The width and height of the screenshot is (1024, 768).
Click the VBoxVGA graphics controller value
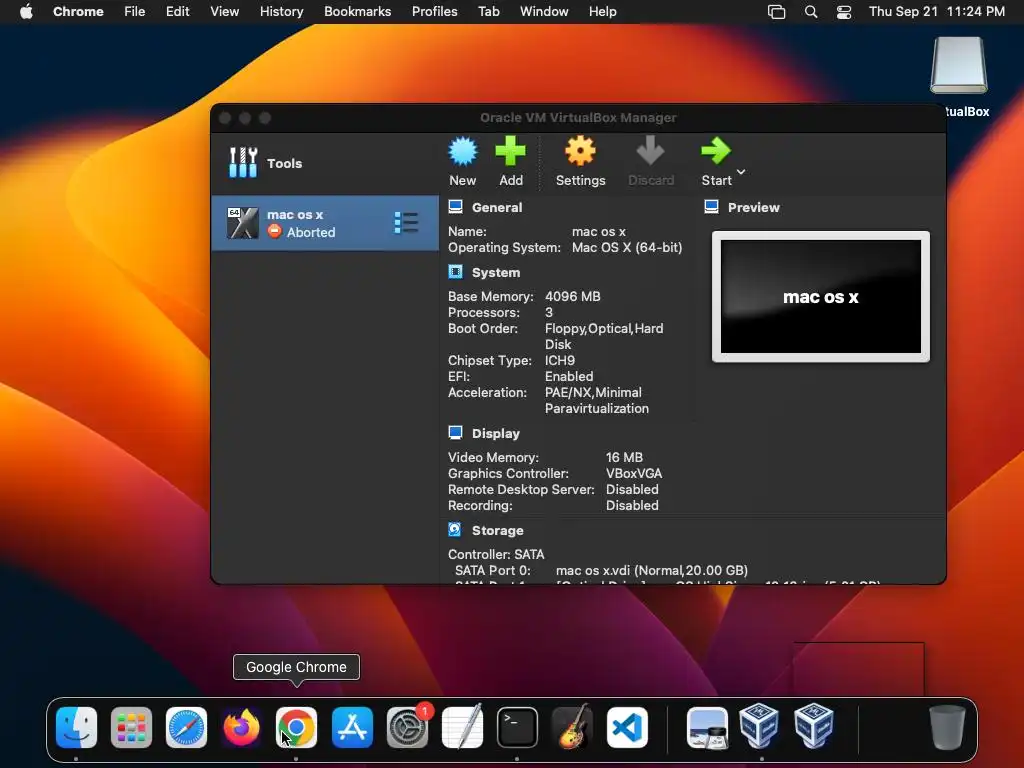coord(633,473)
